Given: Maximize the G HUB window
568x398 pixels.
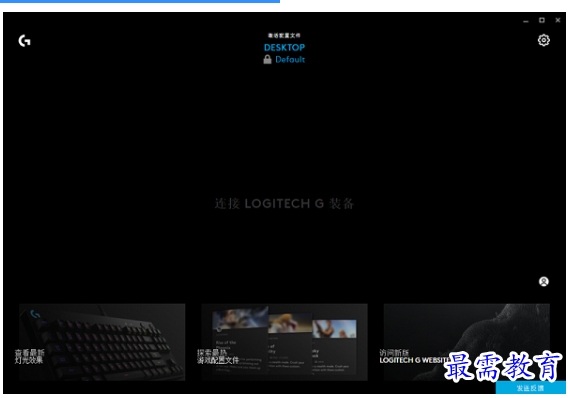Looking at the screenshot, I should (542, 20).
